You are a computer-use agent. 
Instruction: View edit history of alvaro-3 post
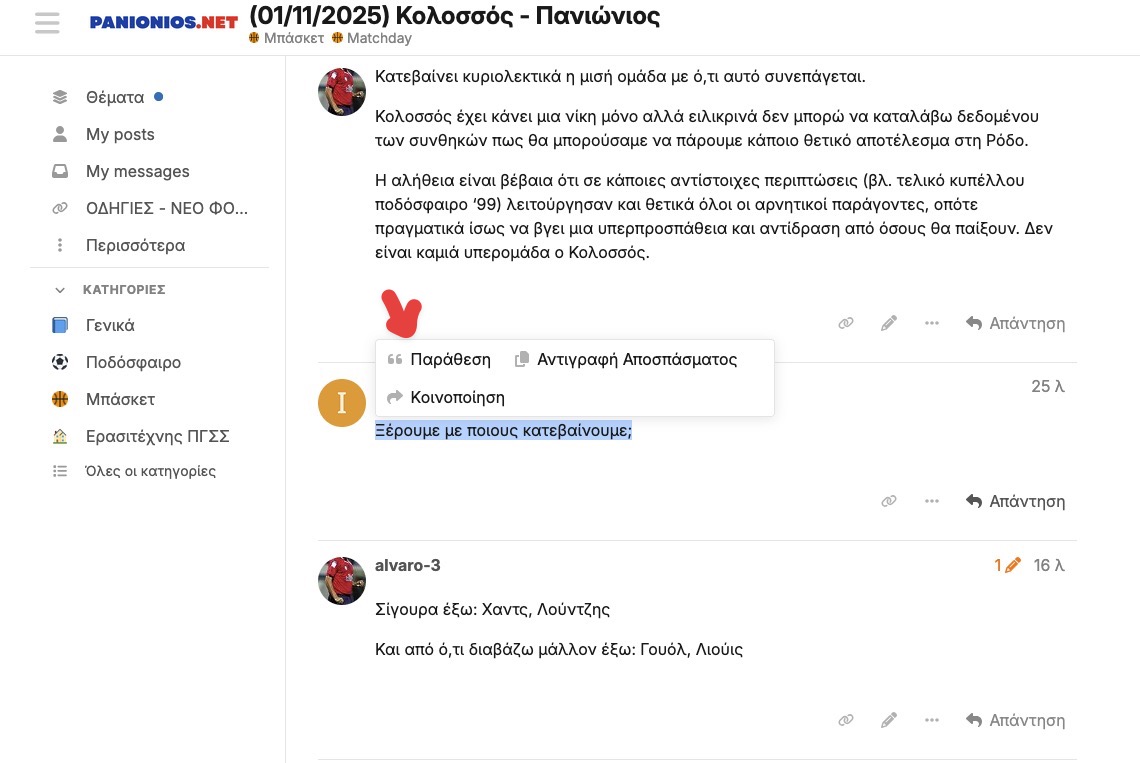(1007, 565)
